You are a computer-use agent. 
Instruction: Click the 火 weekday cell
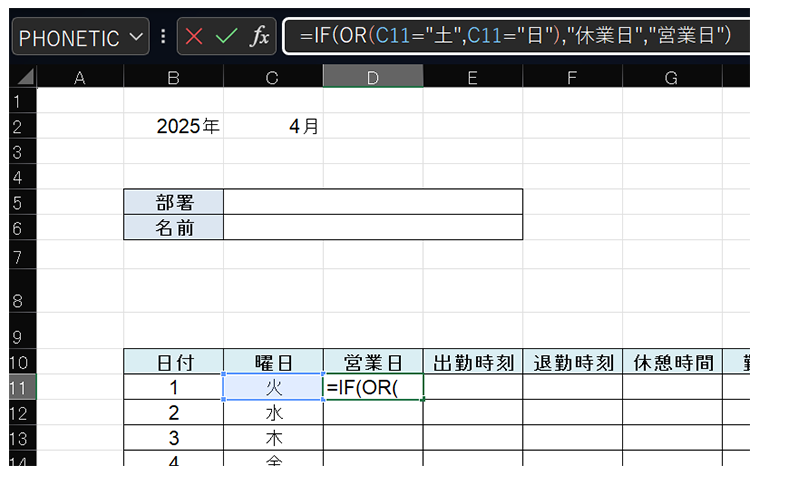click(x=273, y=386)
